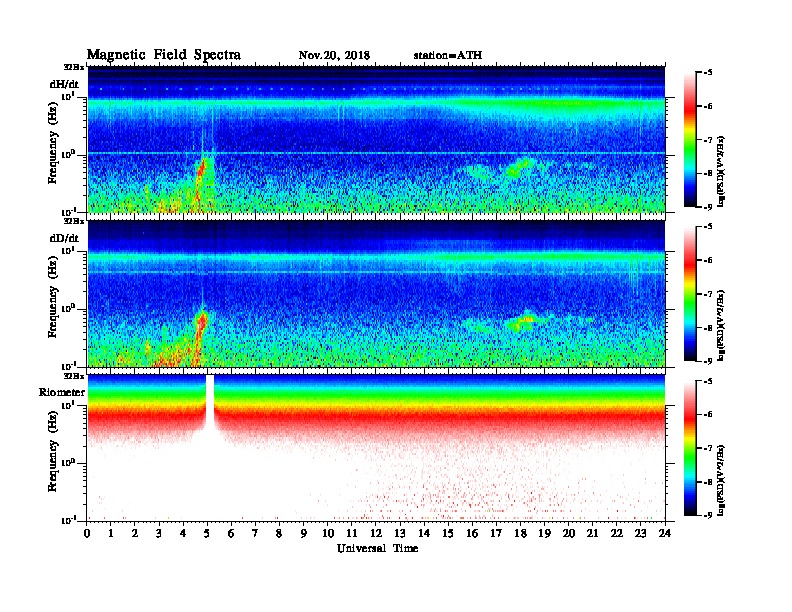
Task: Click the red burst near 5 UT in dH/dt
Action: pyautogui.click(x=201, y=174)
